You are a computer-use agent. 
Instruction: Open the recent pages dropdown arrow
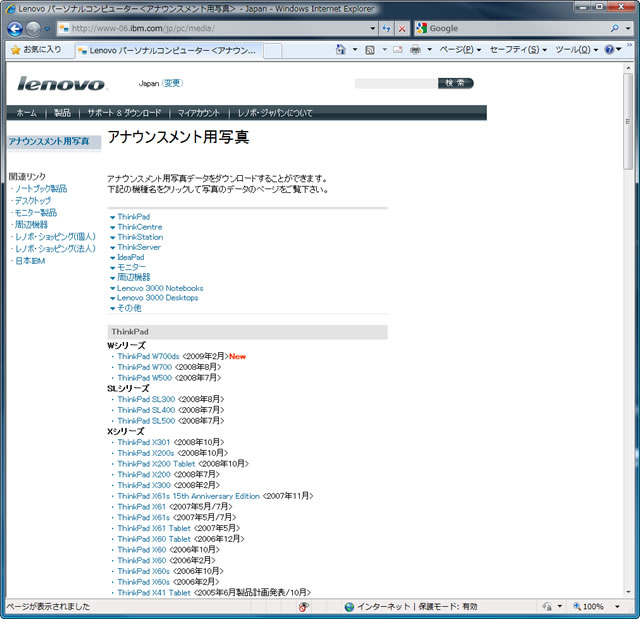click(x=47, y=29)
